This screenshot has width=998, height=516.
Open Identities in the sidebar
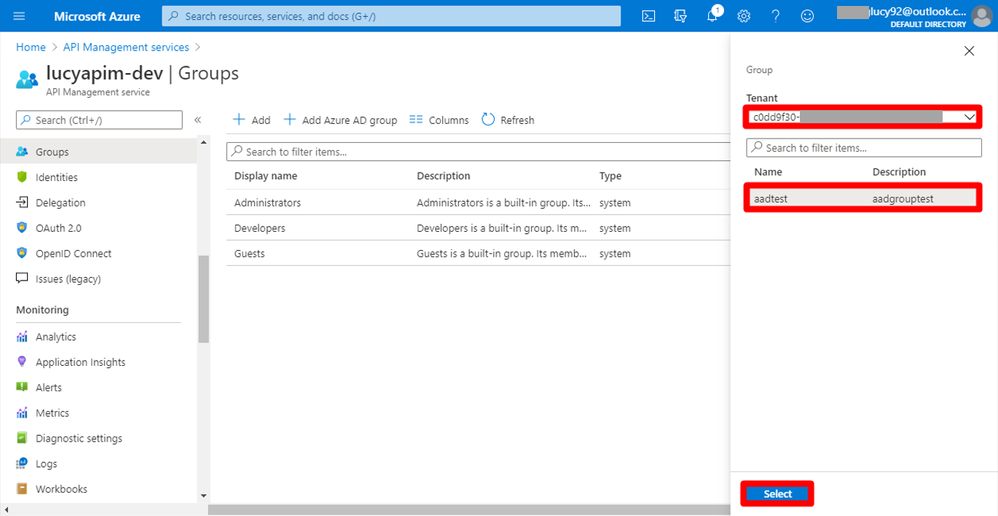point(56,177)
